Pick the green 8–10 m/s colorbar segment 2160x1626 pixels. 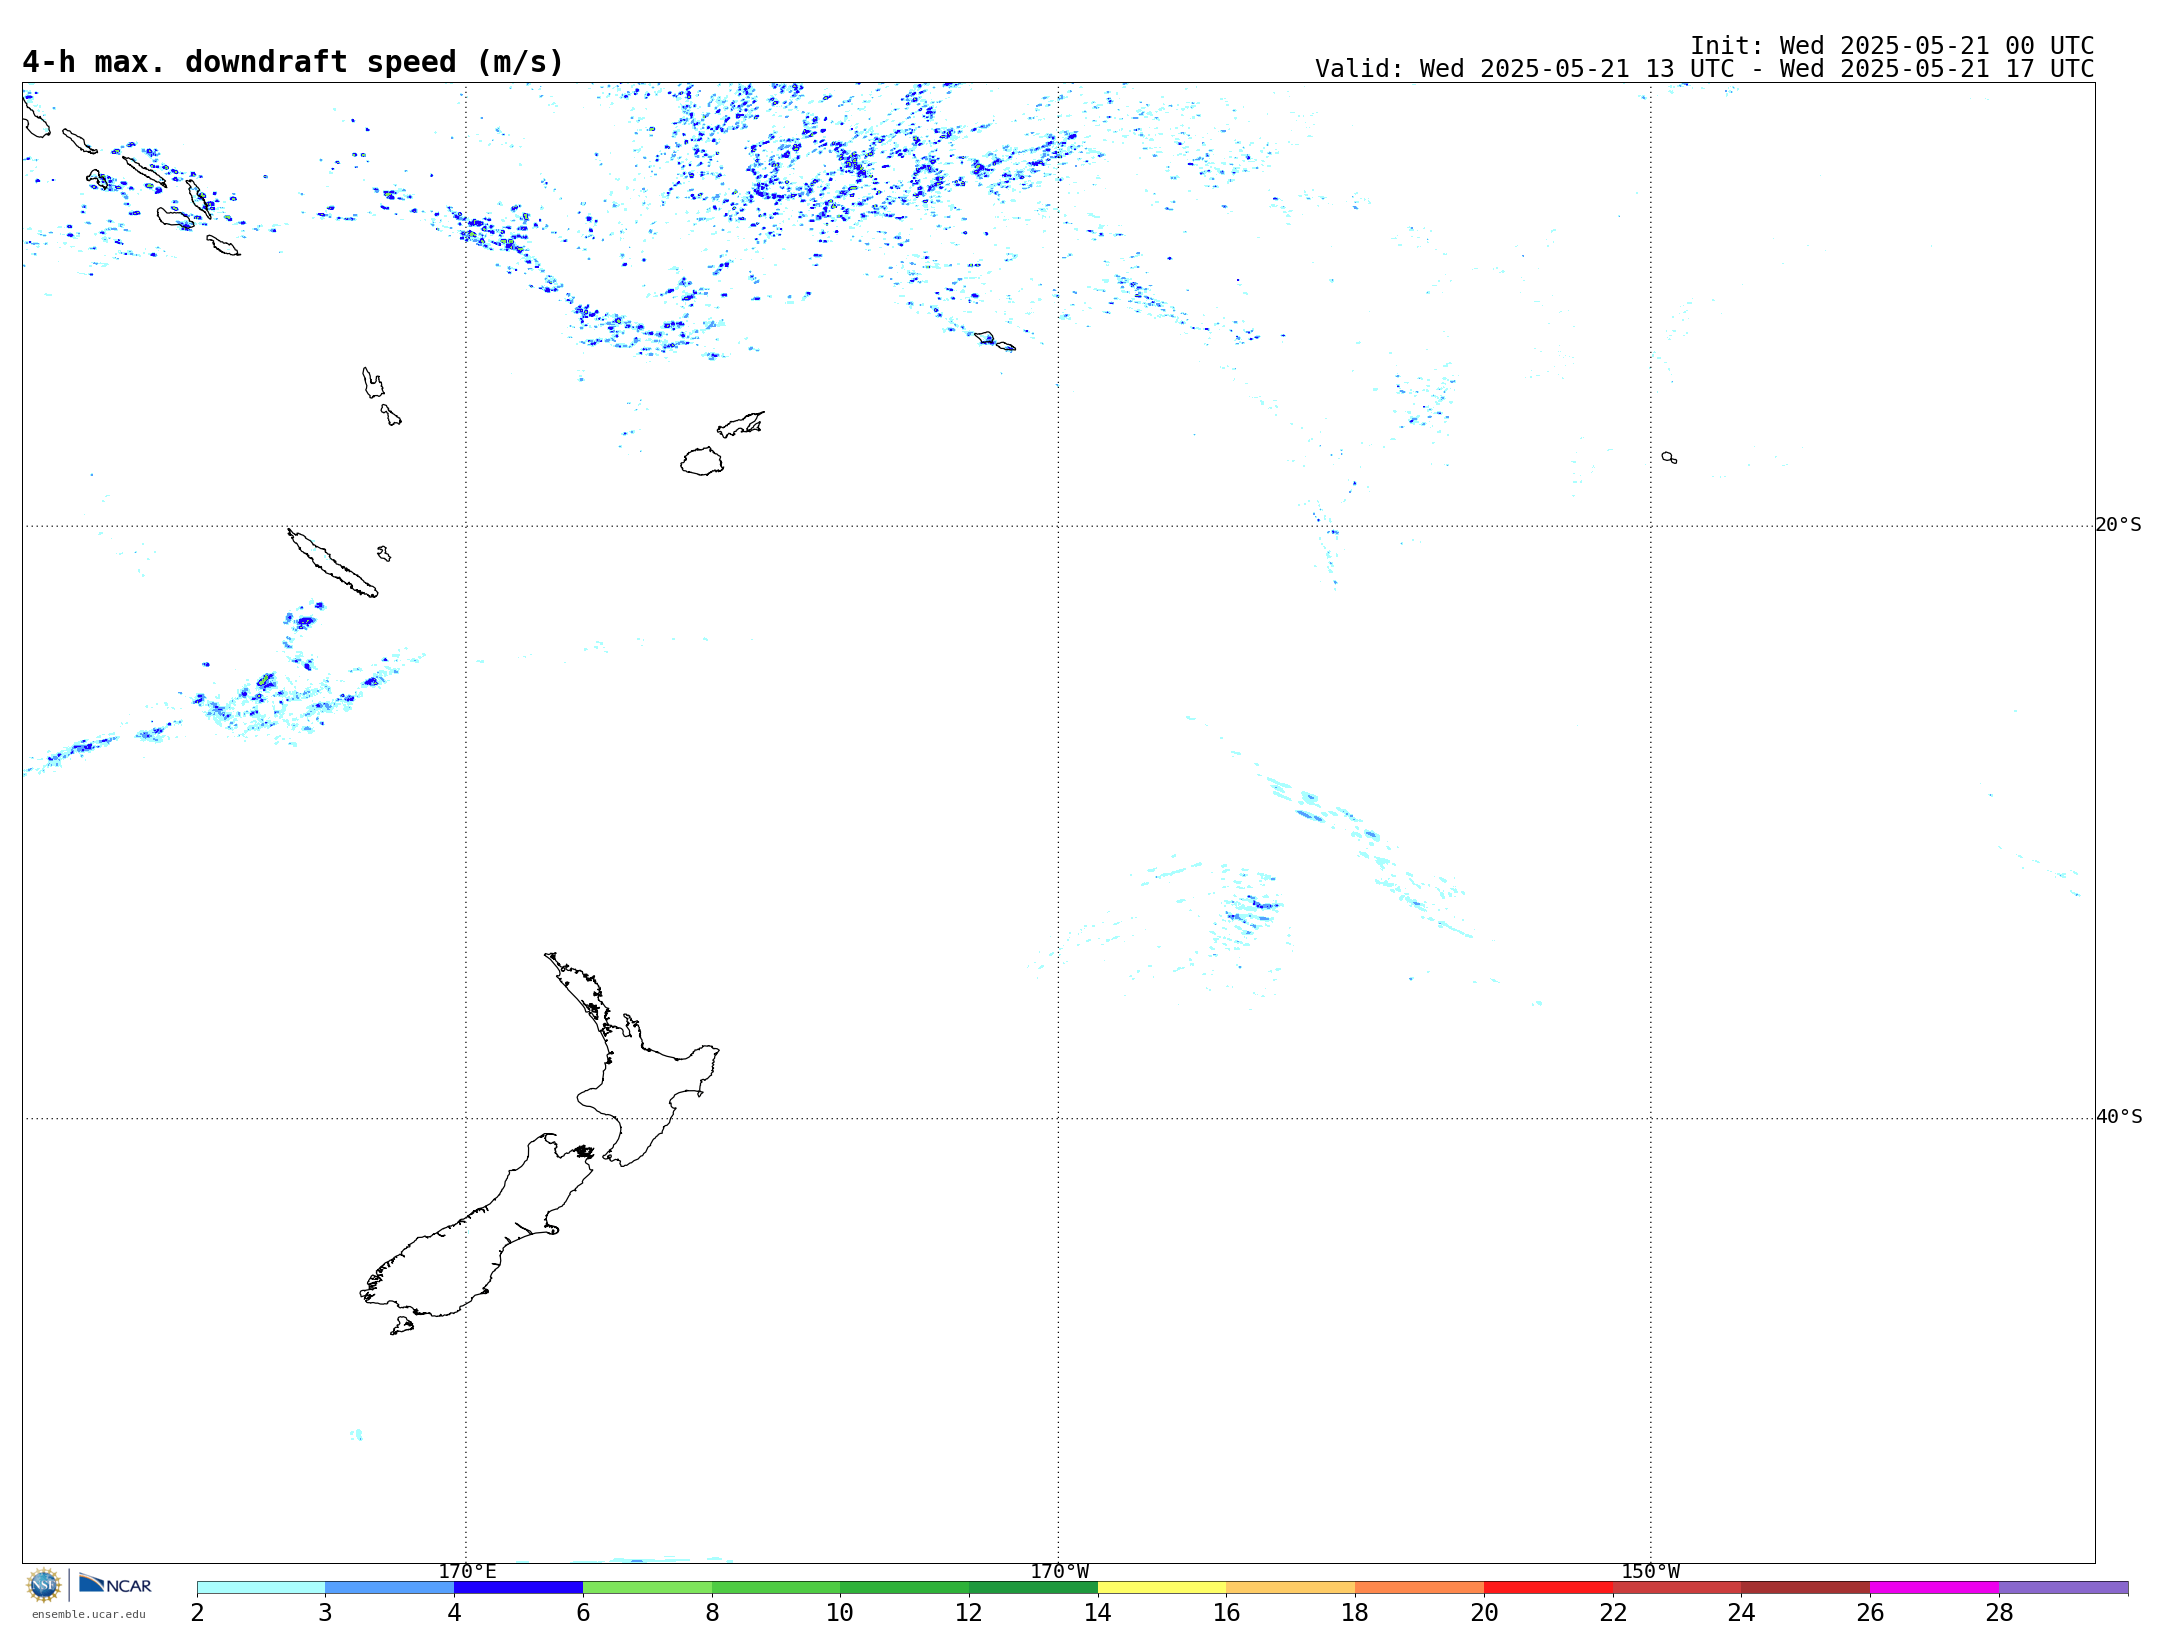point(776,1587)
